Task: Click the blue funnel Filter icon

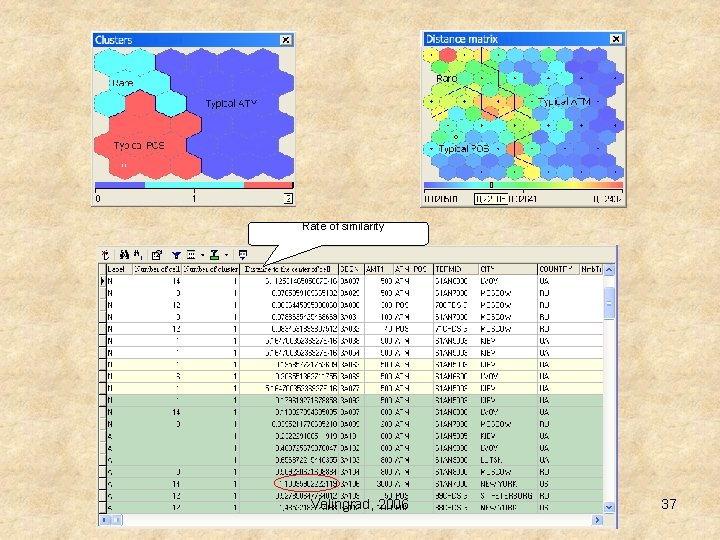Action: click(x=176, y=255)
